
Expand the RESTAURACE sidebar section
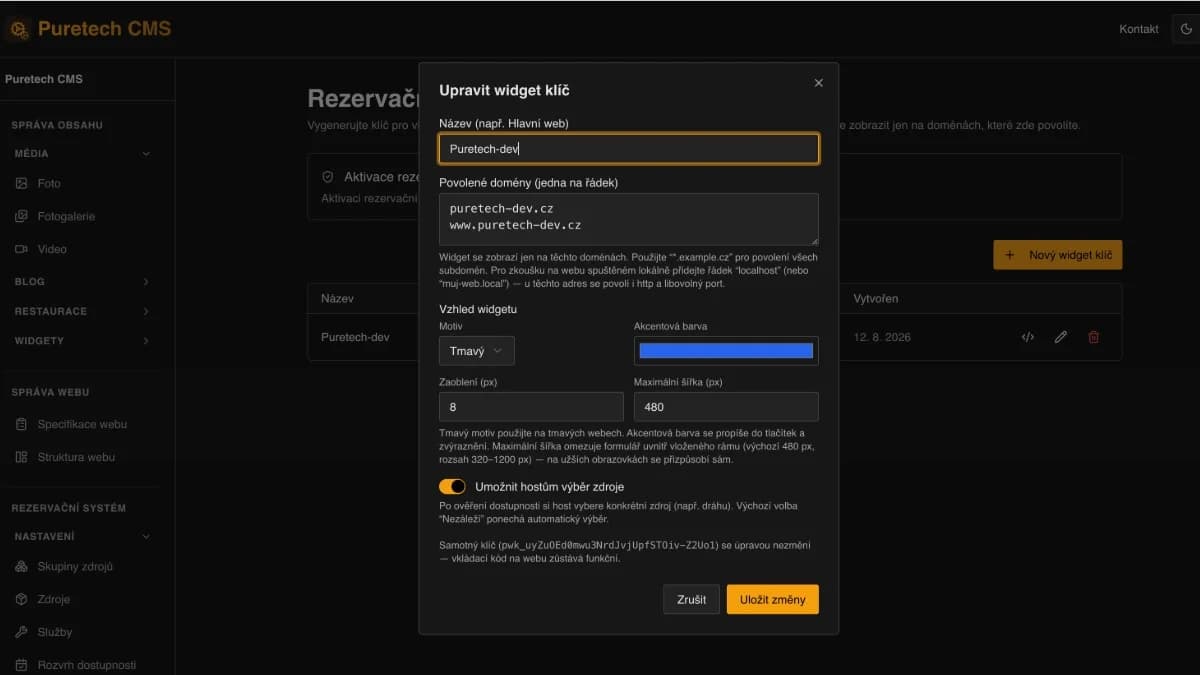82,311
